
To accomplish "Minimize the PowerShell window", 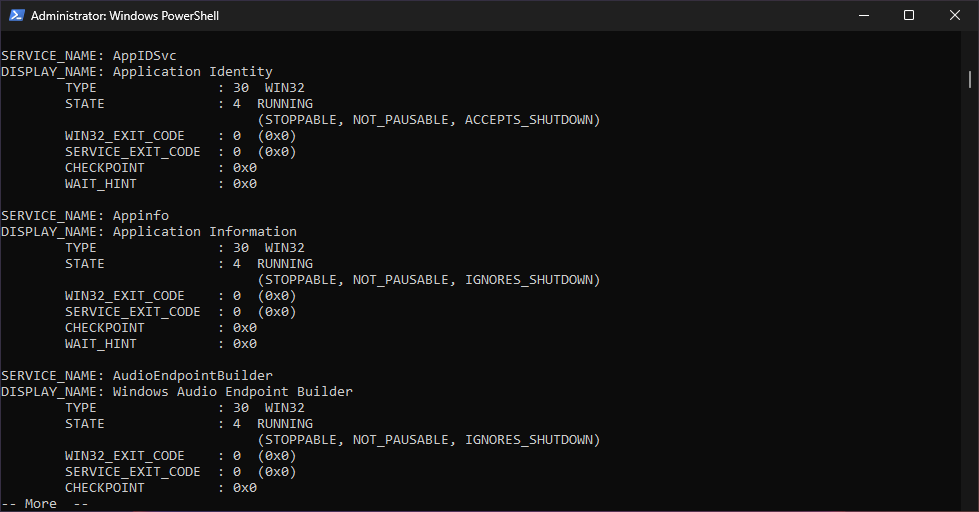I will tap(863, 16).
